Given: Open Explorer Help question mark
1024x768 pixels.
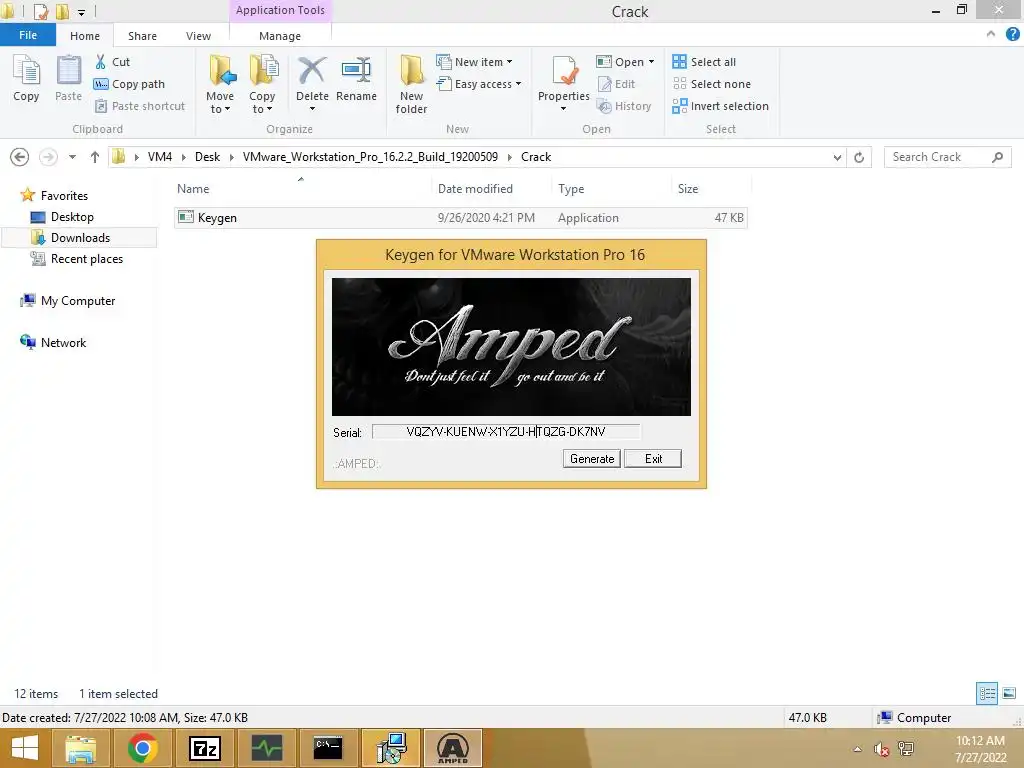Looking at the screenshot, I should [1013, 35].
